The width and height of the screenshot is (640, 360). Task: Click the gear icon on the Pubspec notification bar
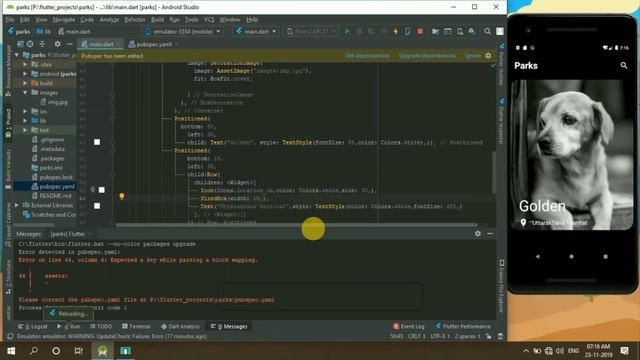pyautogui.click(x=488, y=56)
